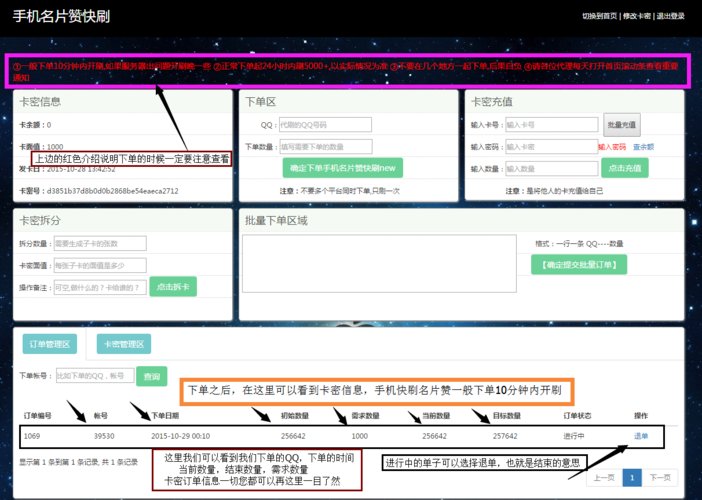The height and width of the screenshot is (500, 702).
Task: Click the 拆分数量 input field
Action: [100, 244]
